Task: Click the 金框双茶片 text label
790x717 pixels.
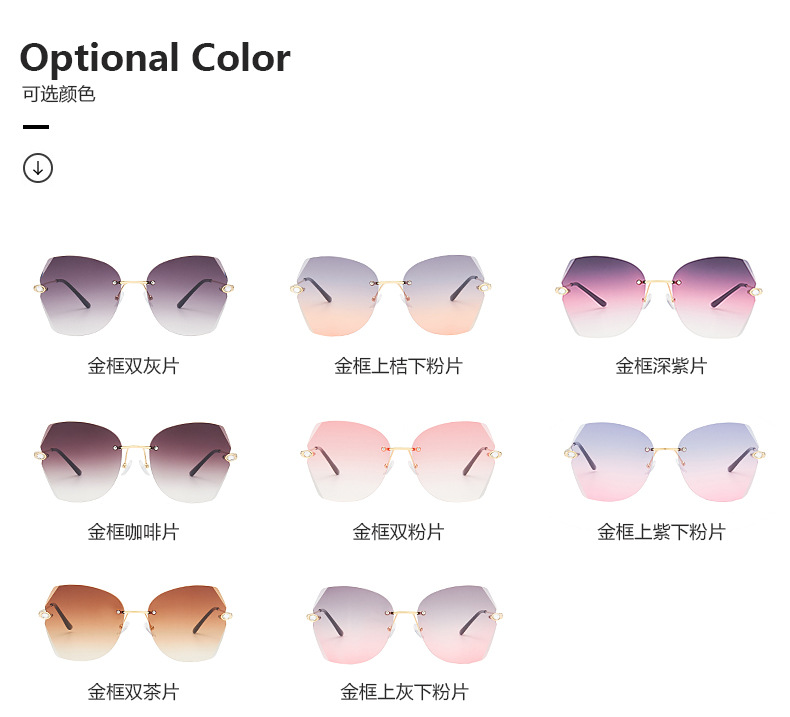Action: 133,692
